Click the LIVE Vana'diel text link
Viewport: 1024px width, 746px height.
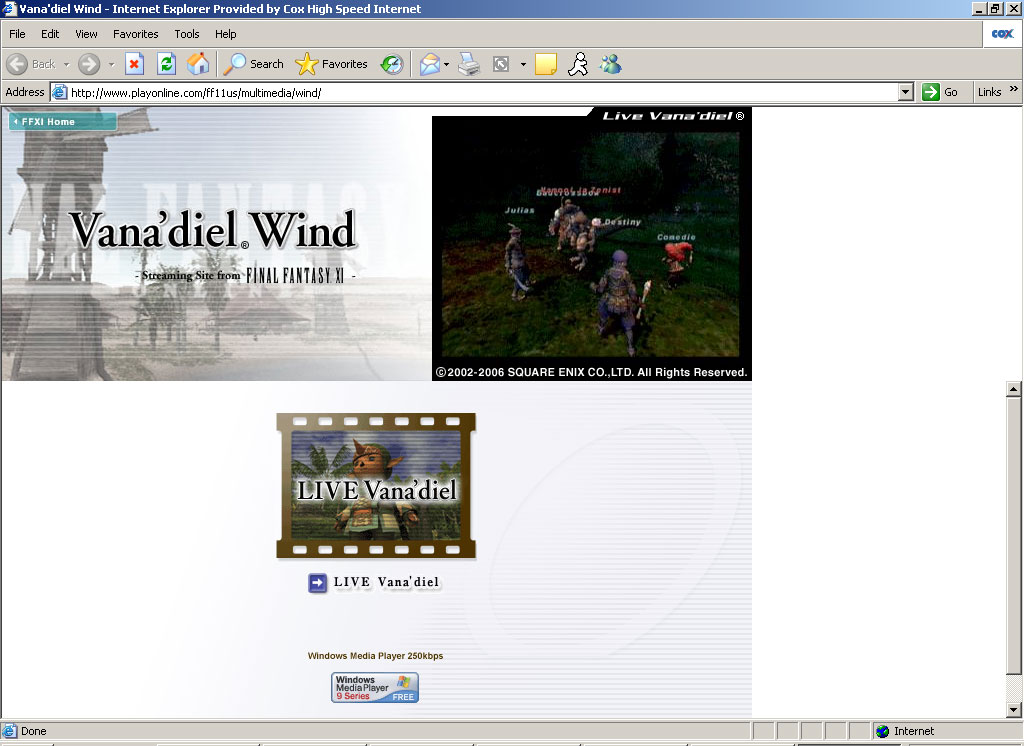pos(386,582)
